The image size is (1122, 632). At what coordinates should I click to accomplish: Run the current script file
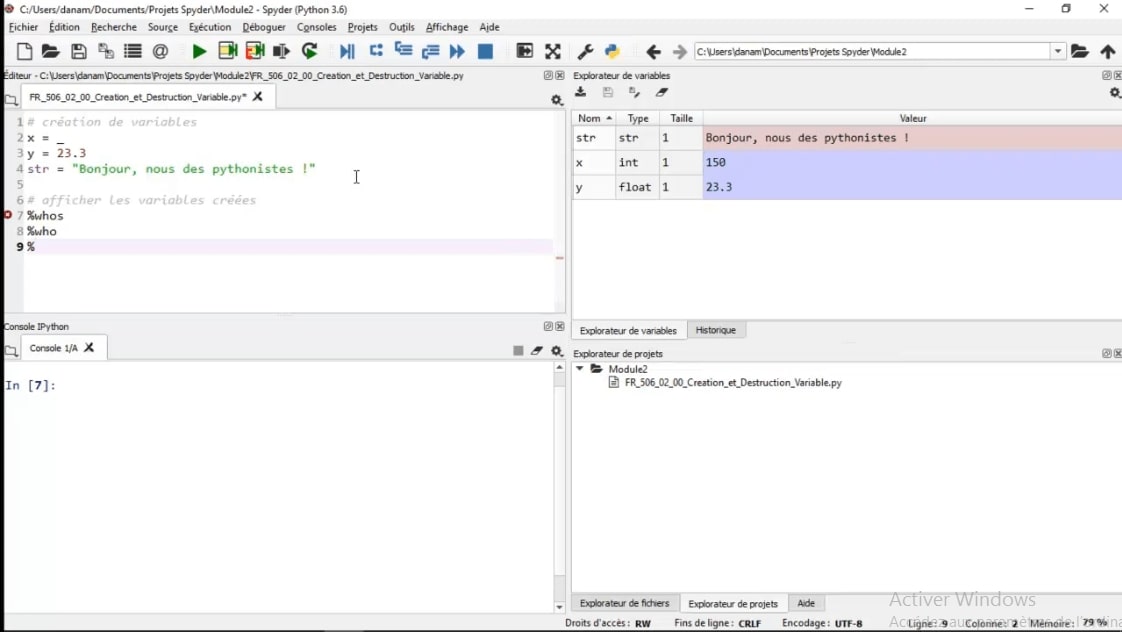tap(199, 51)
